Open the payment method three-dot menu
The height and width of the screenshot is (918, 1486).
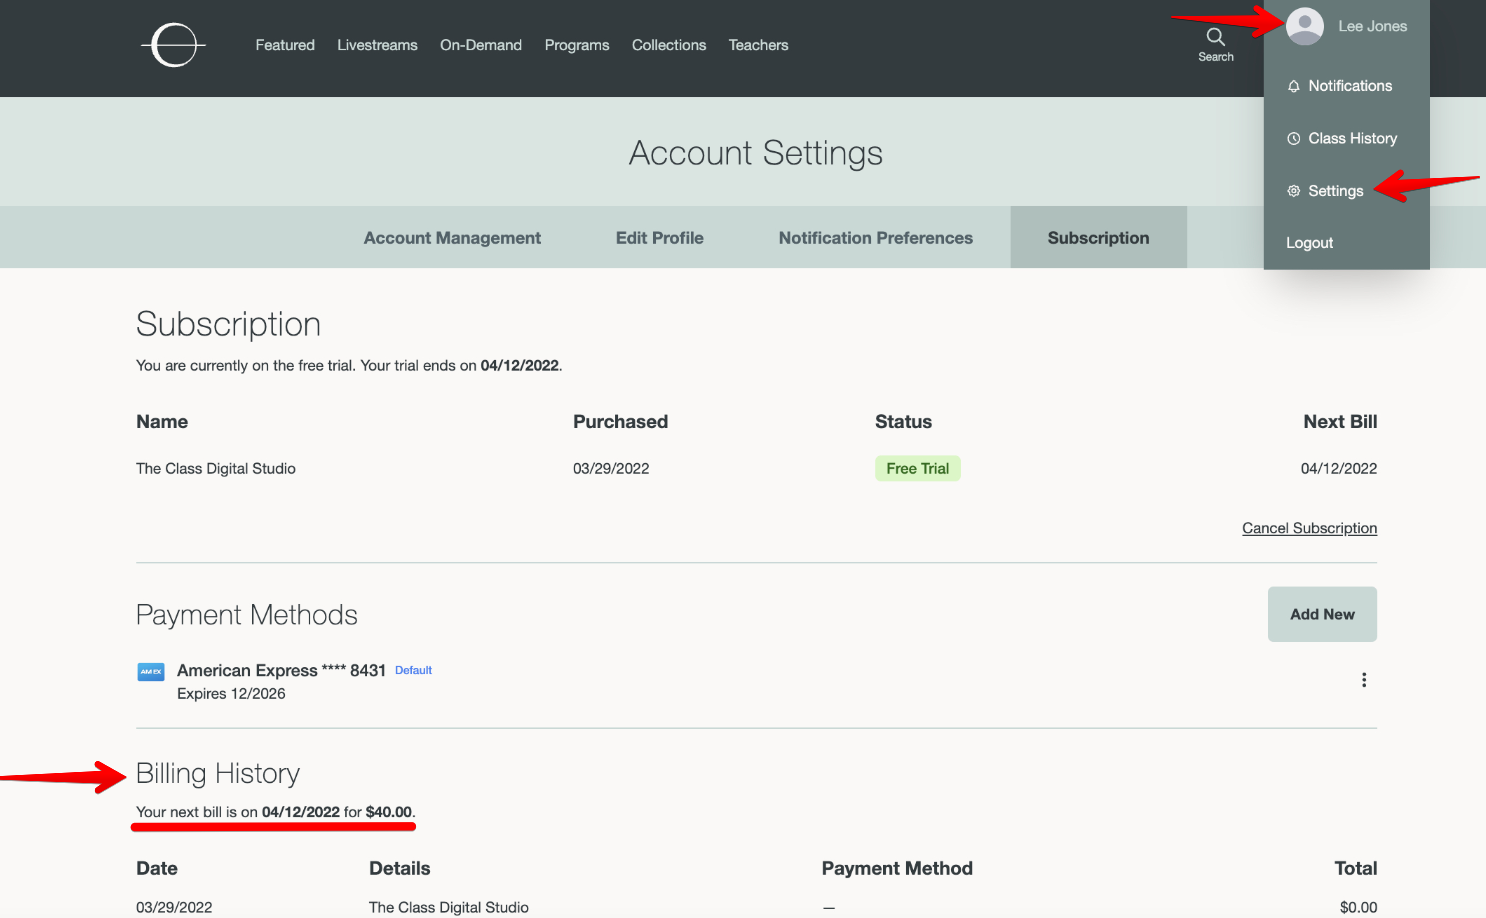tap(1363, 680)
